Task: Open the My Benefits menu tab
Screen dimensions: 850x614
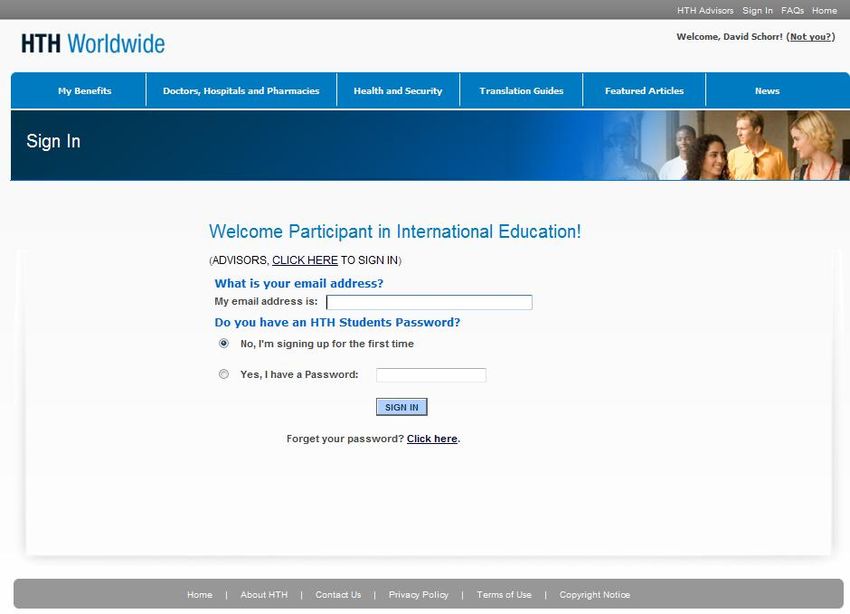Action: (85, 91)
